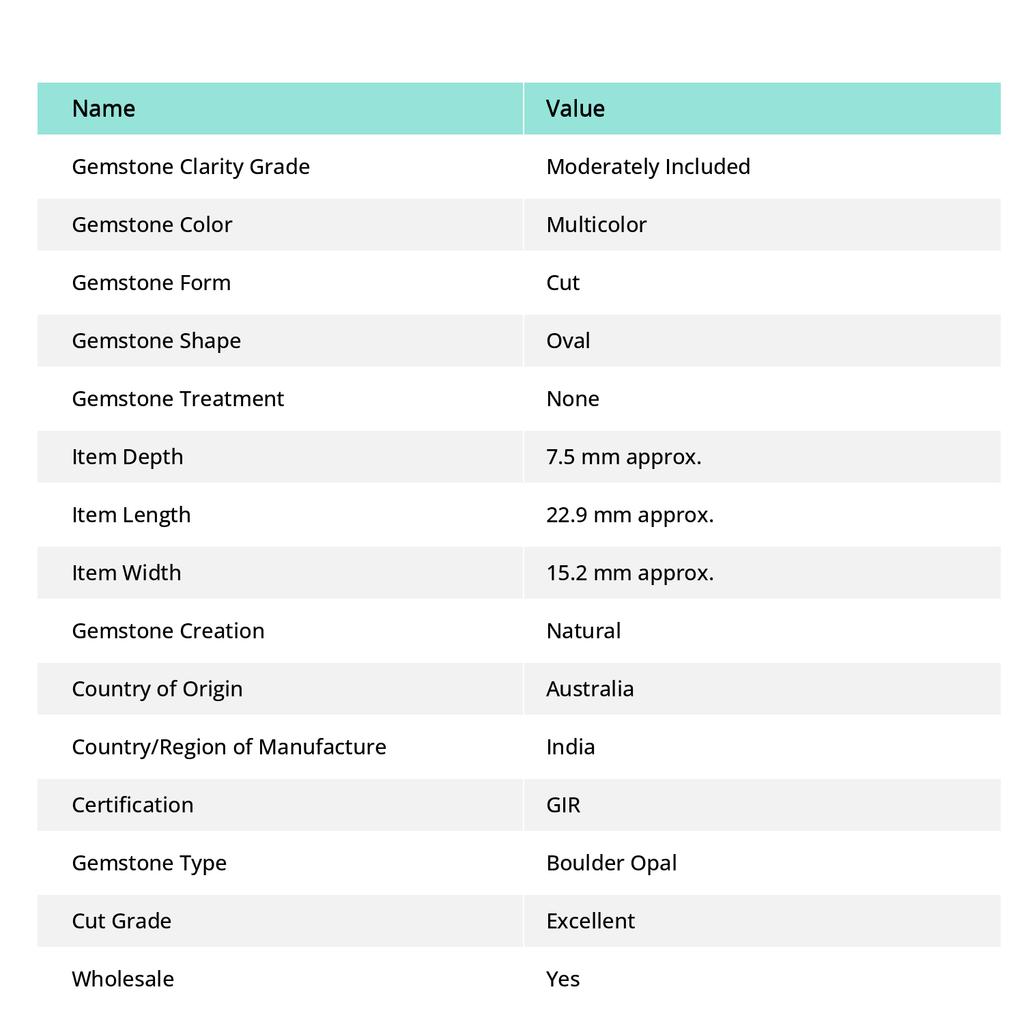This screenshot has height=1024, width=1024.
Task: Click the 15.2 mm approx. width value
Action: [630, 573]
